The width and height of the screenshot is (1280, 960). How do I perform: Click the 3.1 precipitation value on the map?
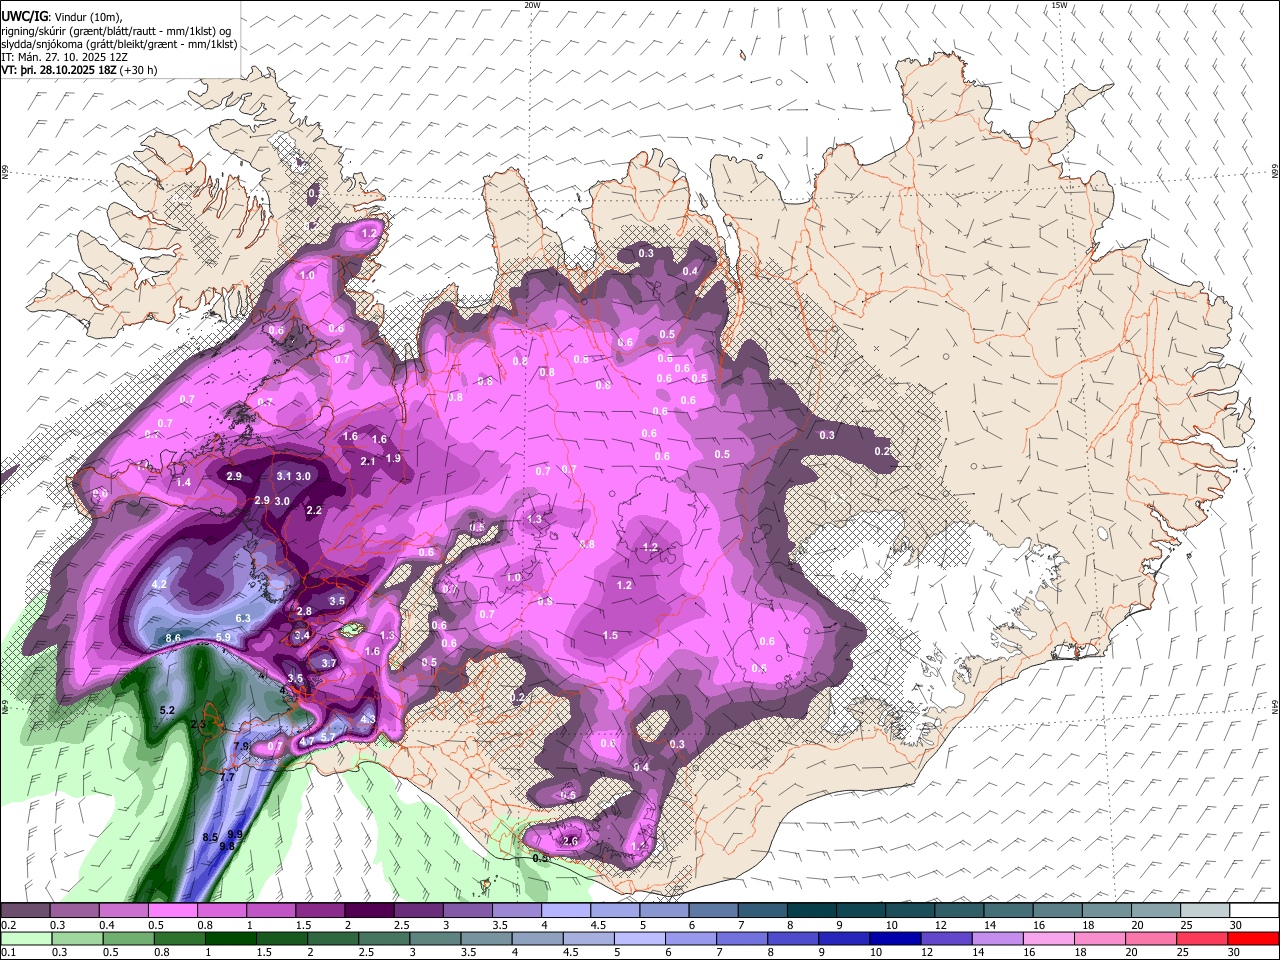[284, 476]
